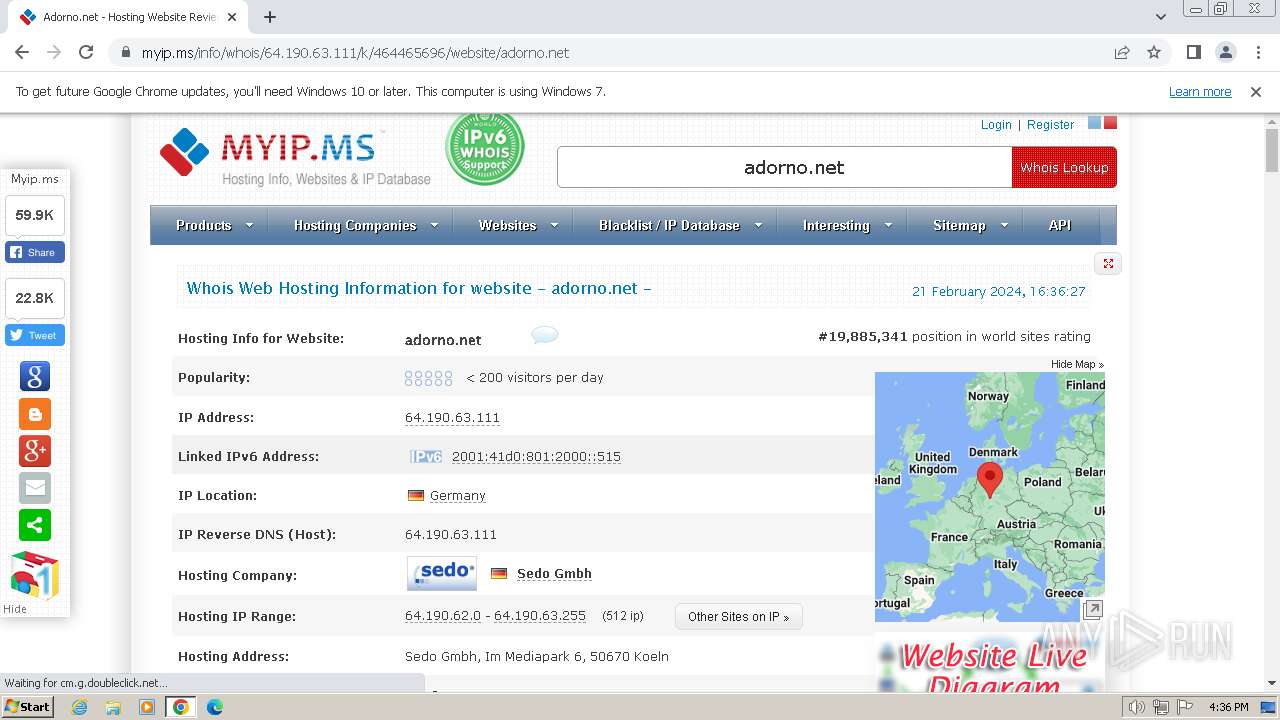Image resolution: width=1280 pixels, height=720 pixels.
Task: Hide the social share sidebar
Action: click(16, 609)
